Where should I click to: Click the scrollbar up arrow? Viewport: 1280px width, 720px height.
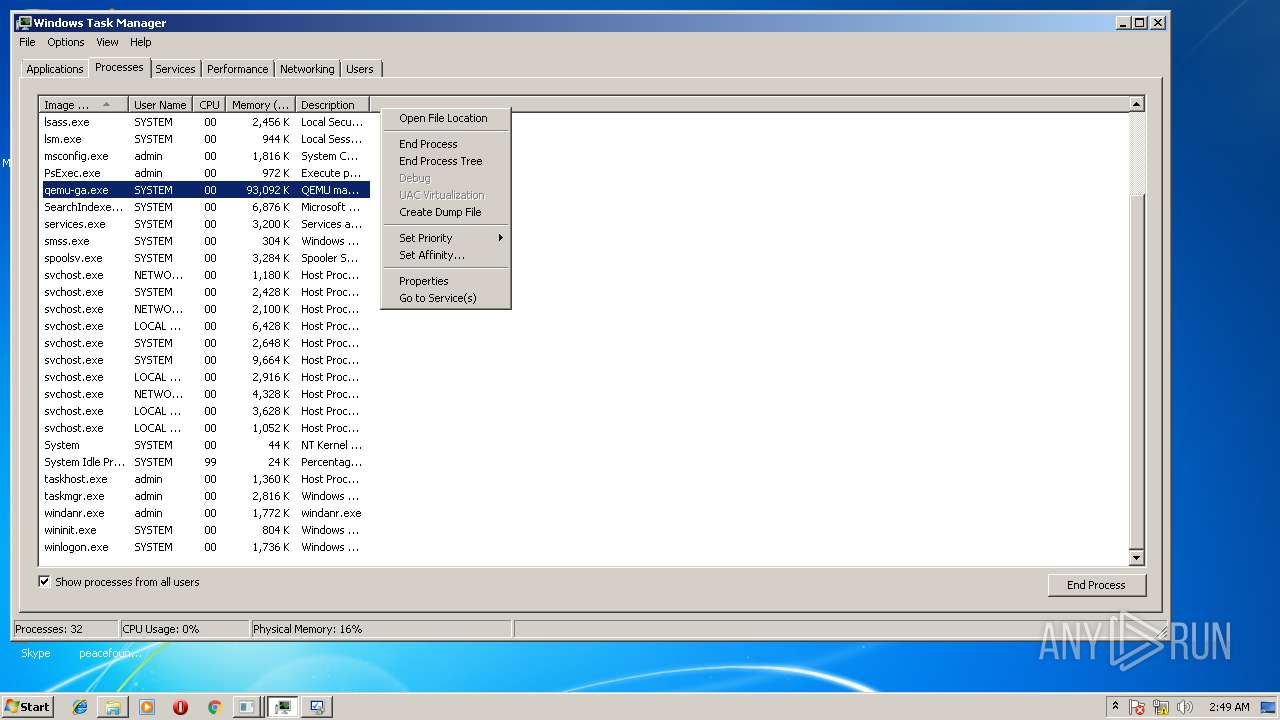click(1136, 104)
